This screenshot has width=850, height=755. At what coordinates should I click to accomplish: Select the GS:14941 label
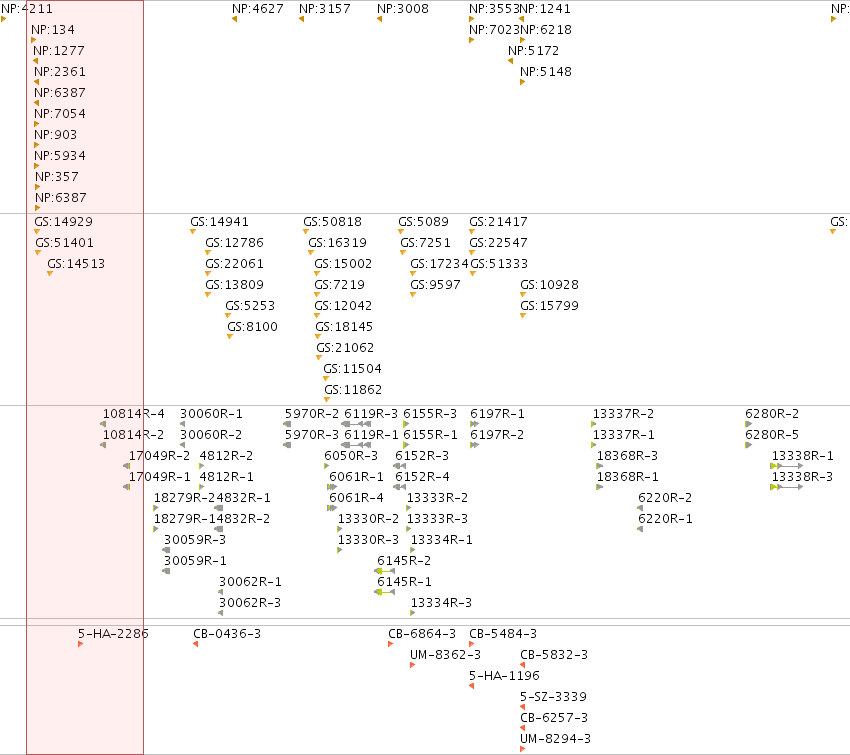coord(220,222)
